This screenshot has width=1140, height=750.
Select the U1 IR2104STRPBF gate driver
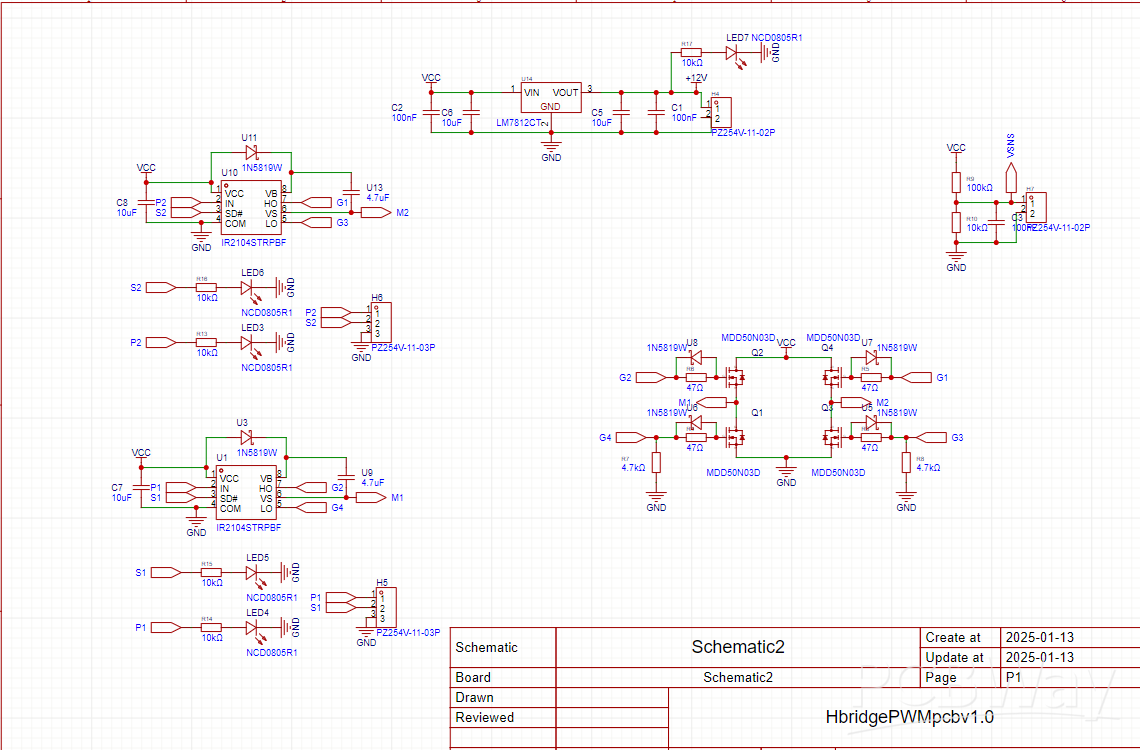tap(245, 493)
